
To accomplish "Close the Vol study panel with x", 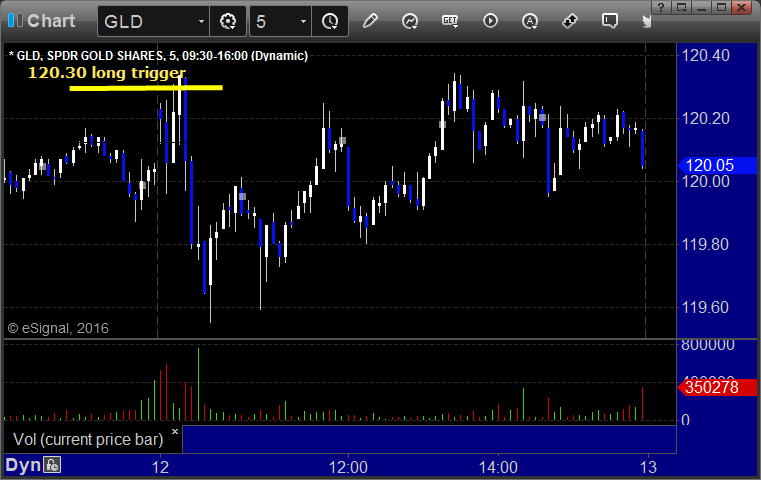I will [175, 431].
